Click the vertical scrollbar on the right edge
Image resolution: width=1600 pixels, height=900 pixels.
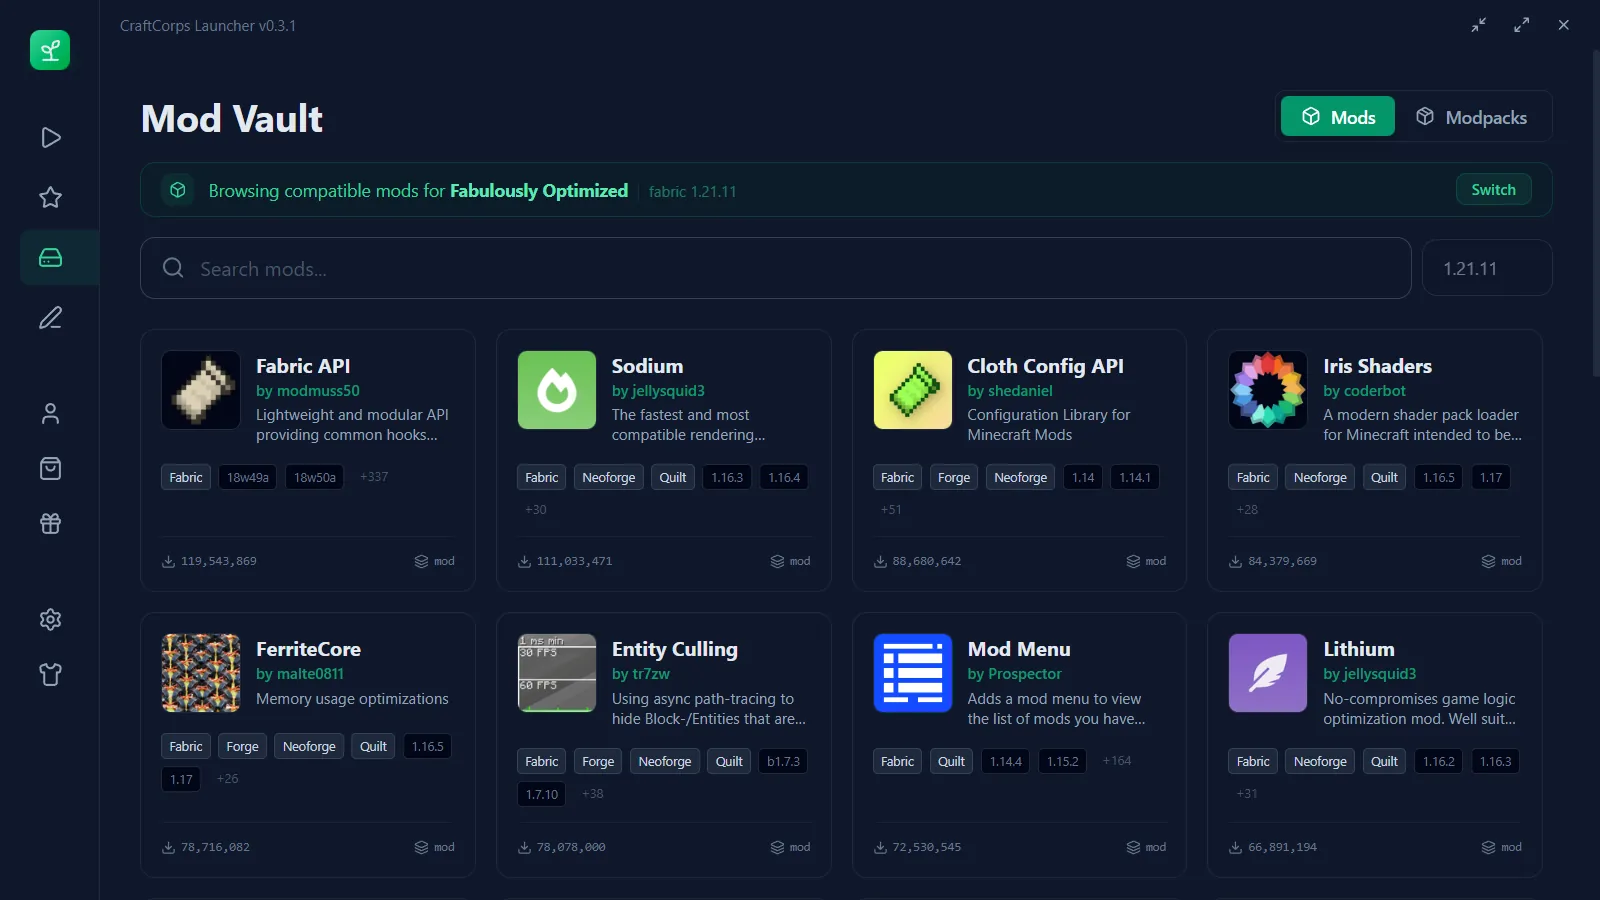[1595, 215]
